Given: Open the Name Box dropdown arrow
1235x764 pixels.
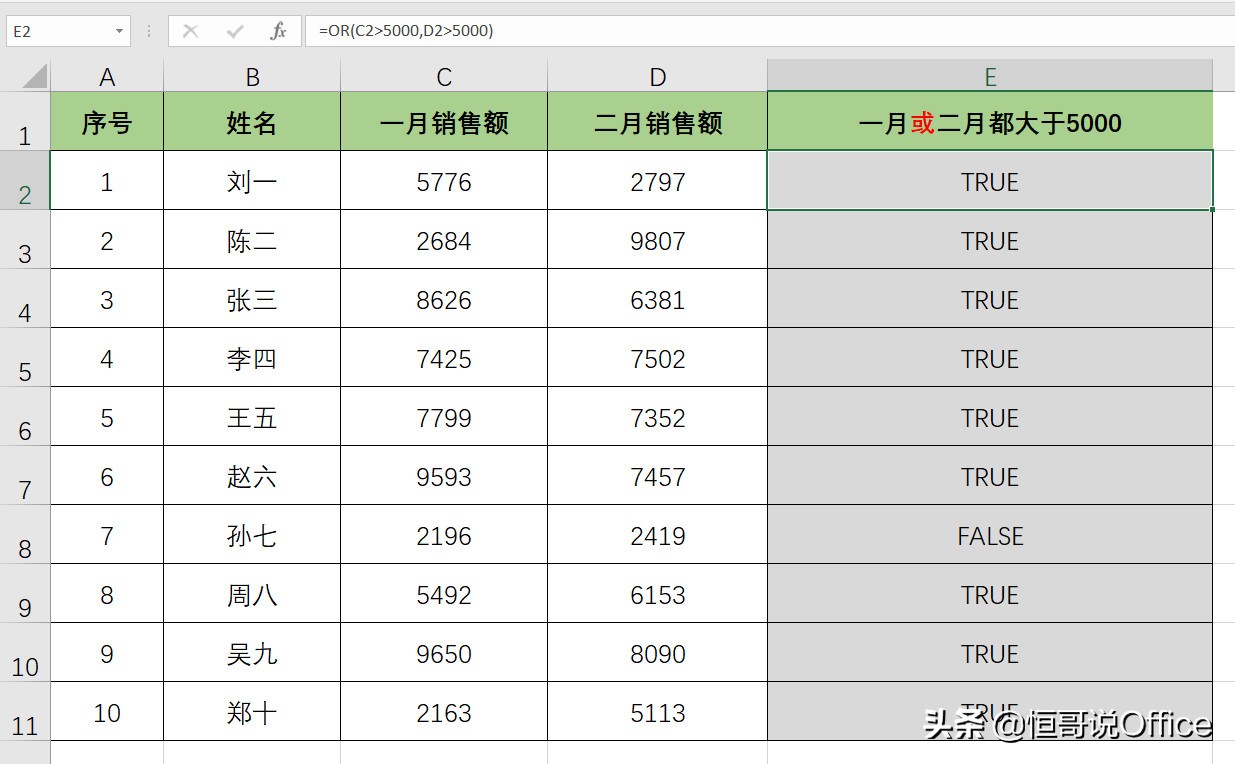Looking at the screenshot, I should pos(120,30).
